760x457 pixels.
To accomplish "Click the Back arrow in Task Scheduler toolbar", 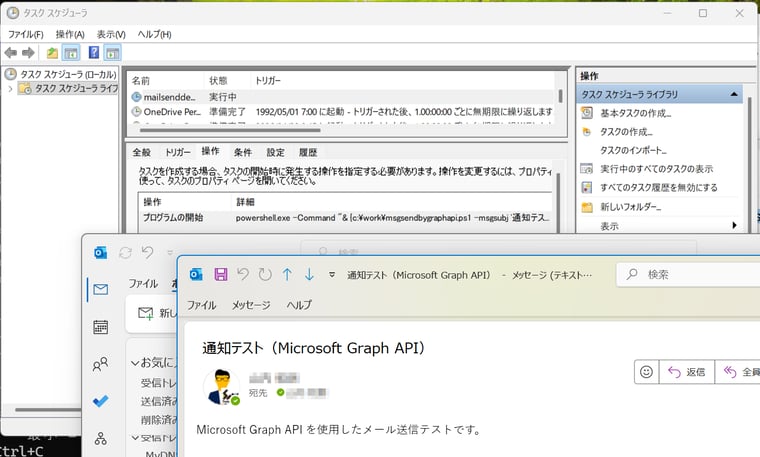I will [11, 52].
